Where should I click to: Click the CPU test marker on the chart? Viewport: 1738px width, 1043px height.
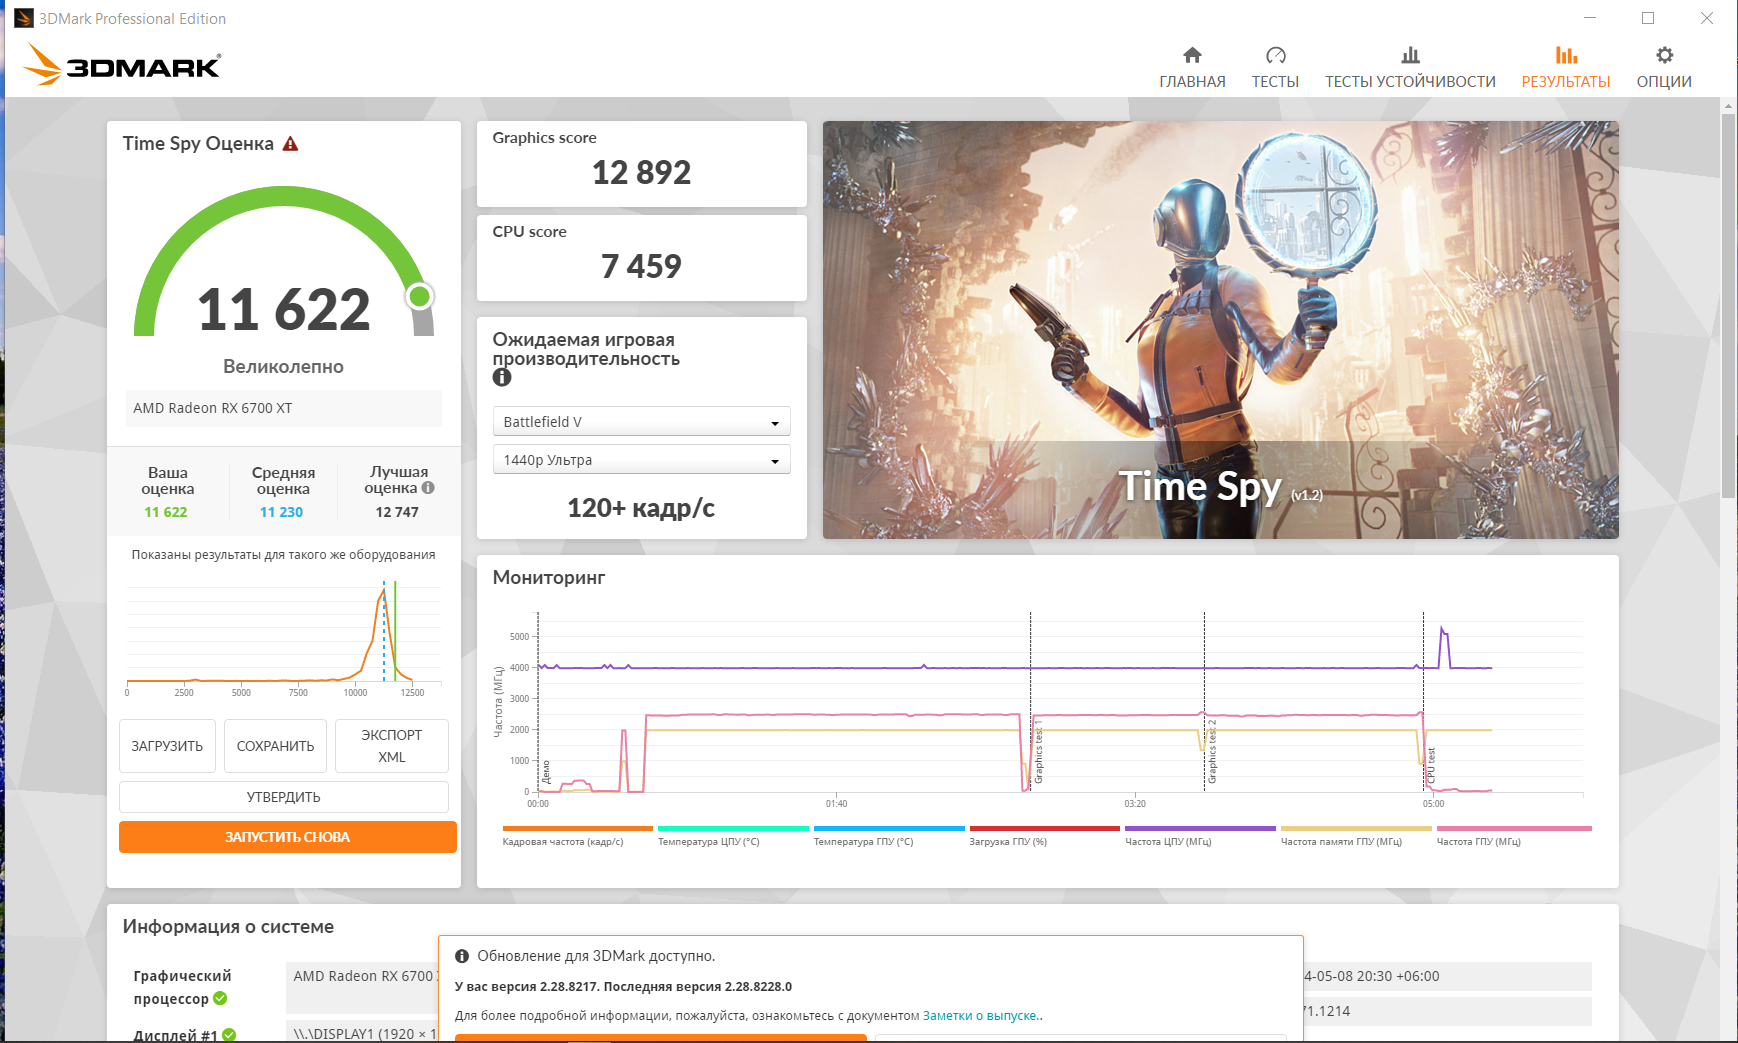pyautogui.click(x=1431, y=765)
